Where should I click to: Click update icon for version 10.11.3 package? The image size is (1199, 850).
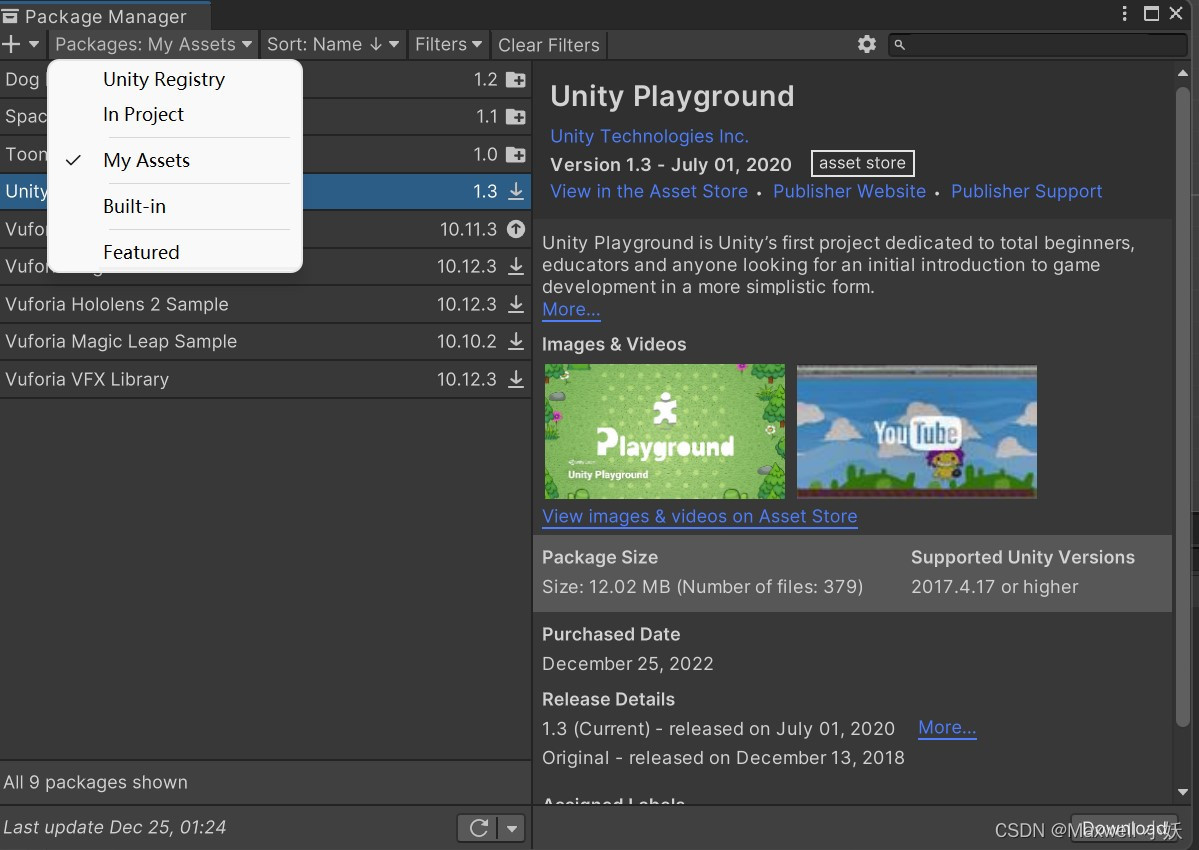tap(516, 229)
